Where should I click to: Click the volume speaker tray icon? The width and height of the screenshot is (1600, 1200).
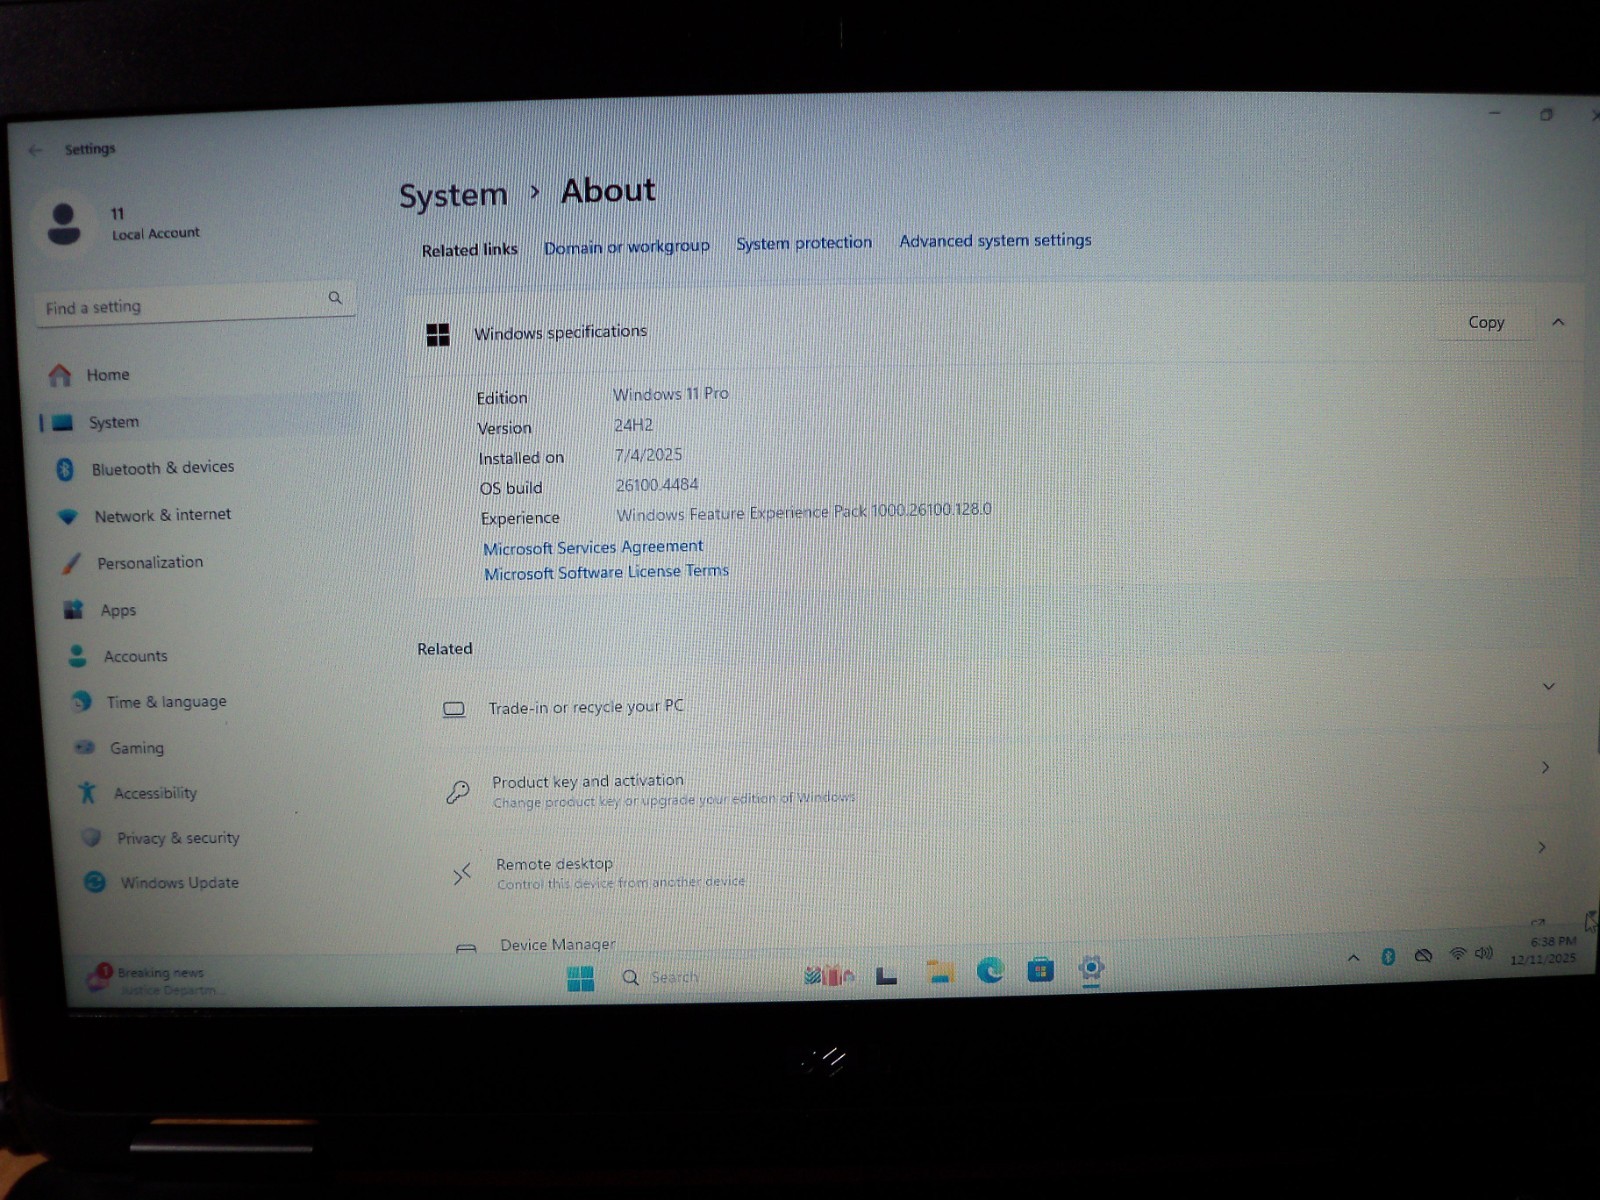[x=1484, y=954]
